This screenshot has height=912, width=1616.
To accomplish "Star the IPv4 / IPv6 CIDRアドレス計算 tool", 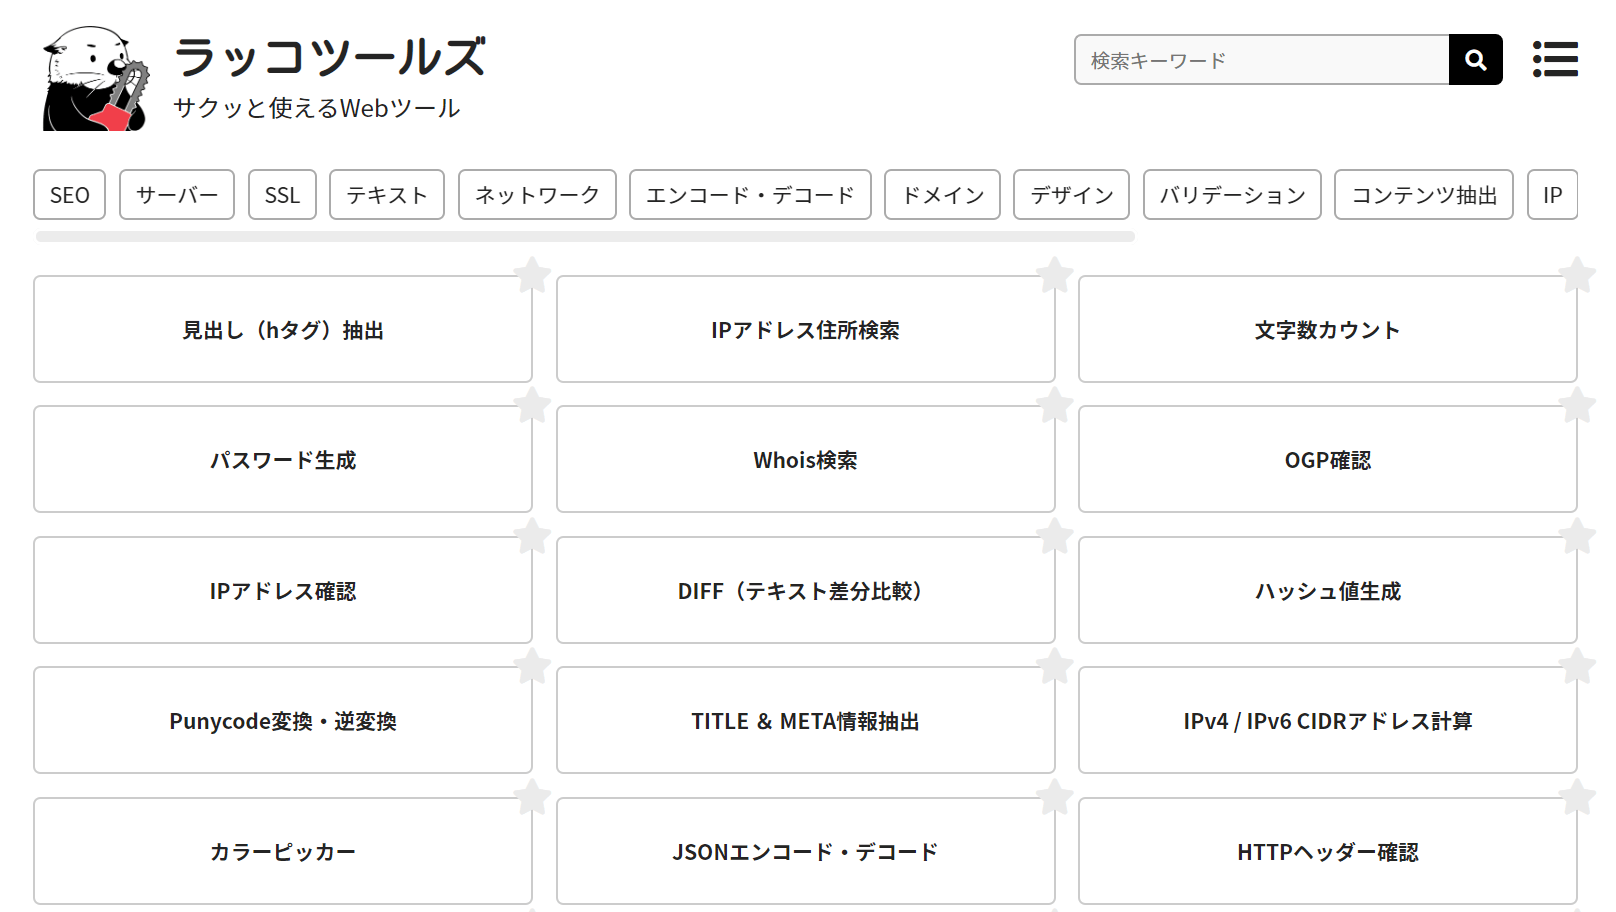I will point(1577,666).
